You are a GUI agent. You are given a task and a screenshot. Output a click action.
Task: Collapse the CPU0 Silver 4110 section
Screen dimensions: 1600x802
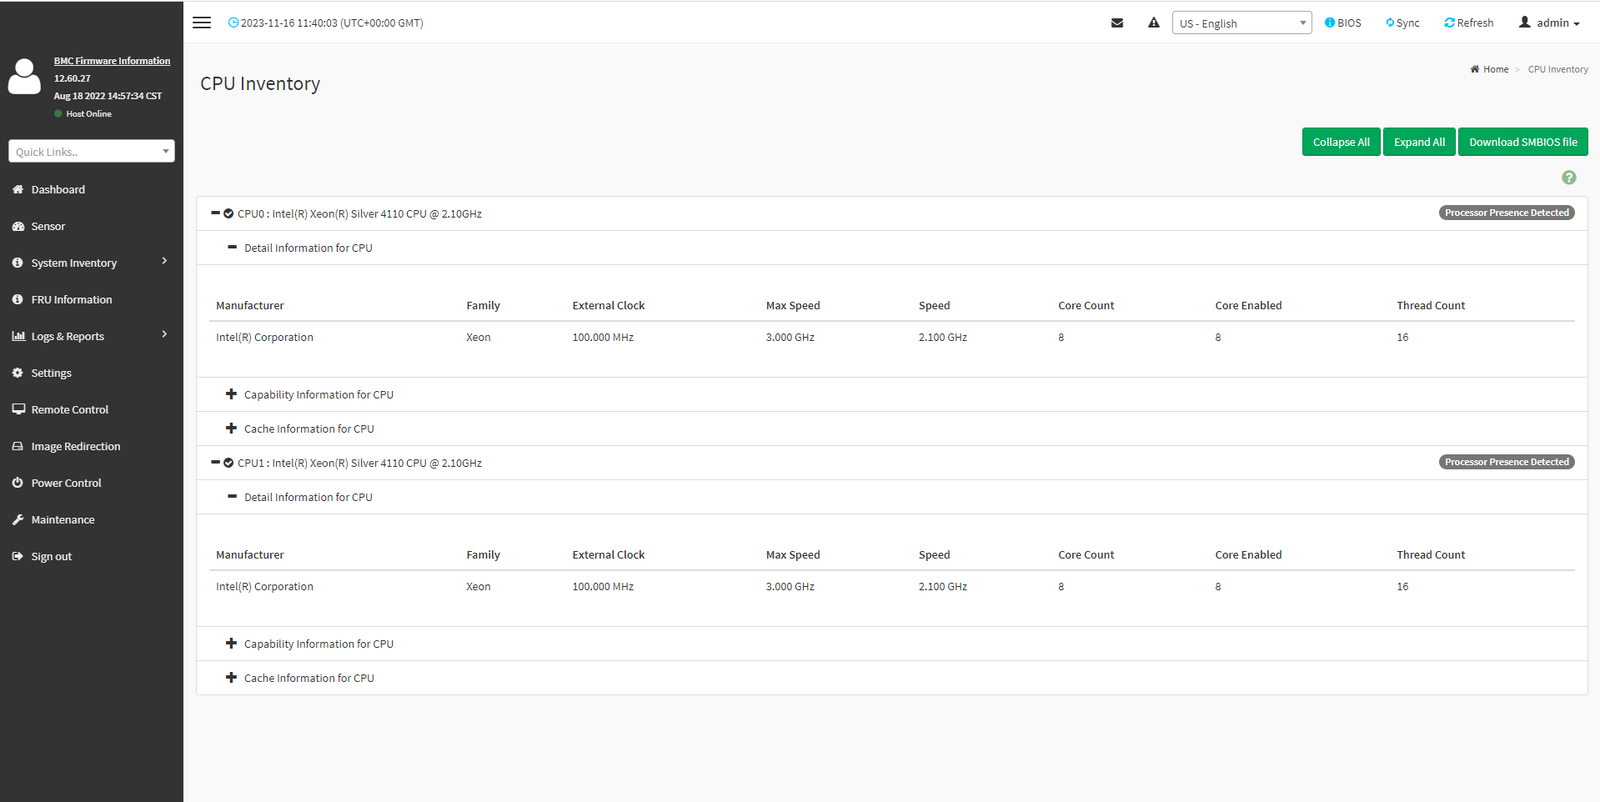pyautogui.click(x=215, y=213)
